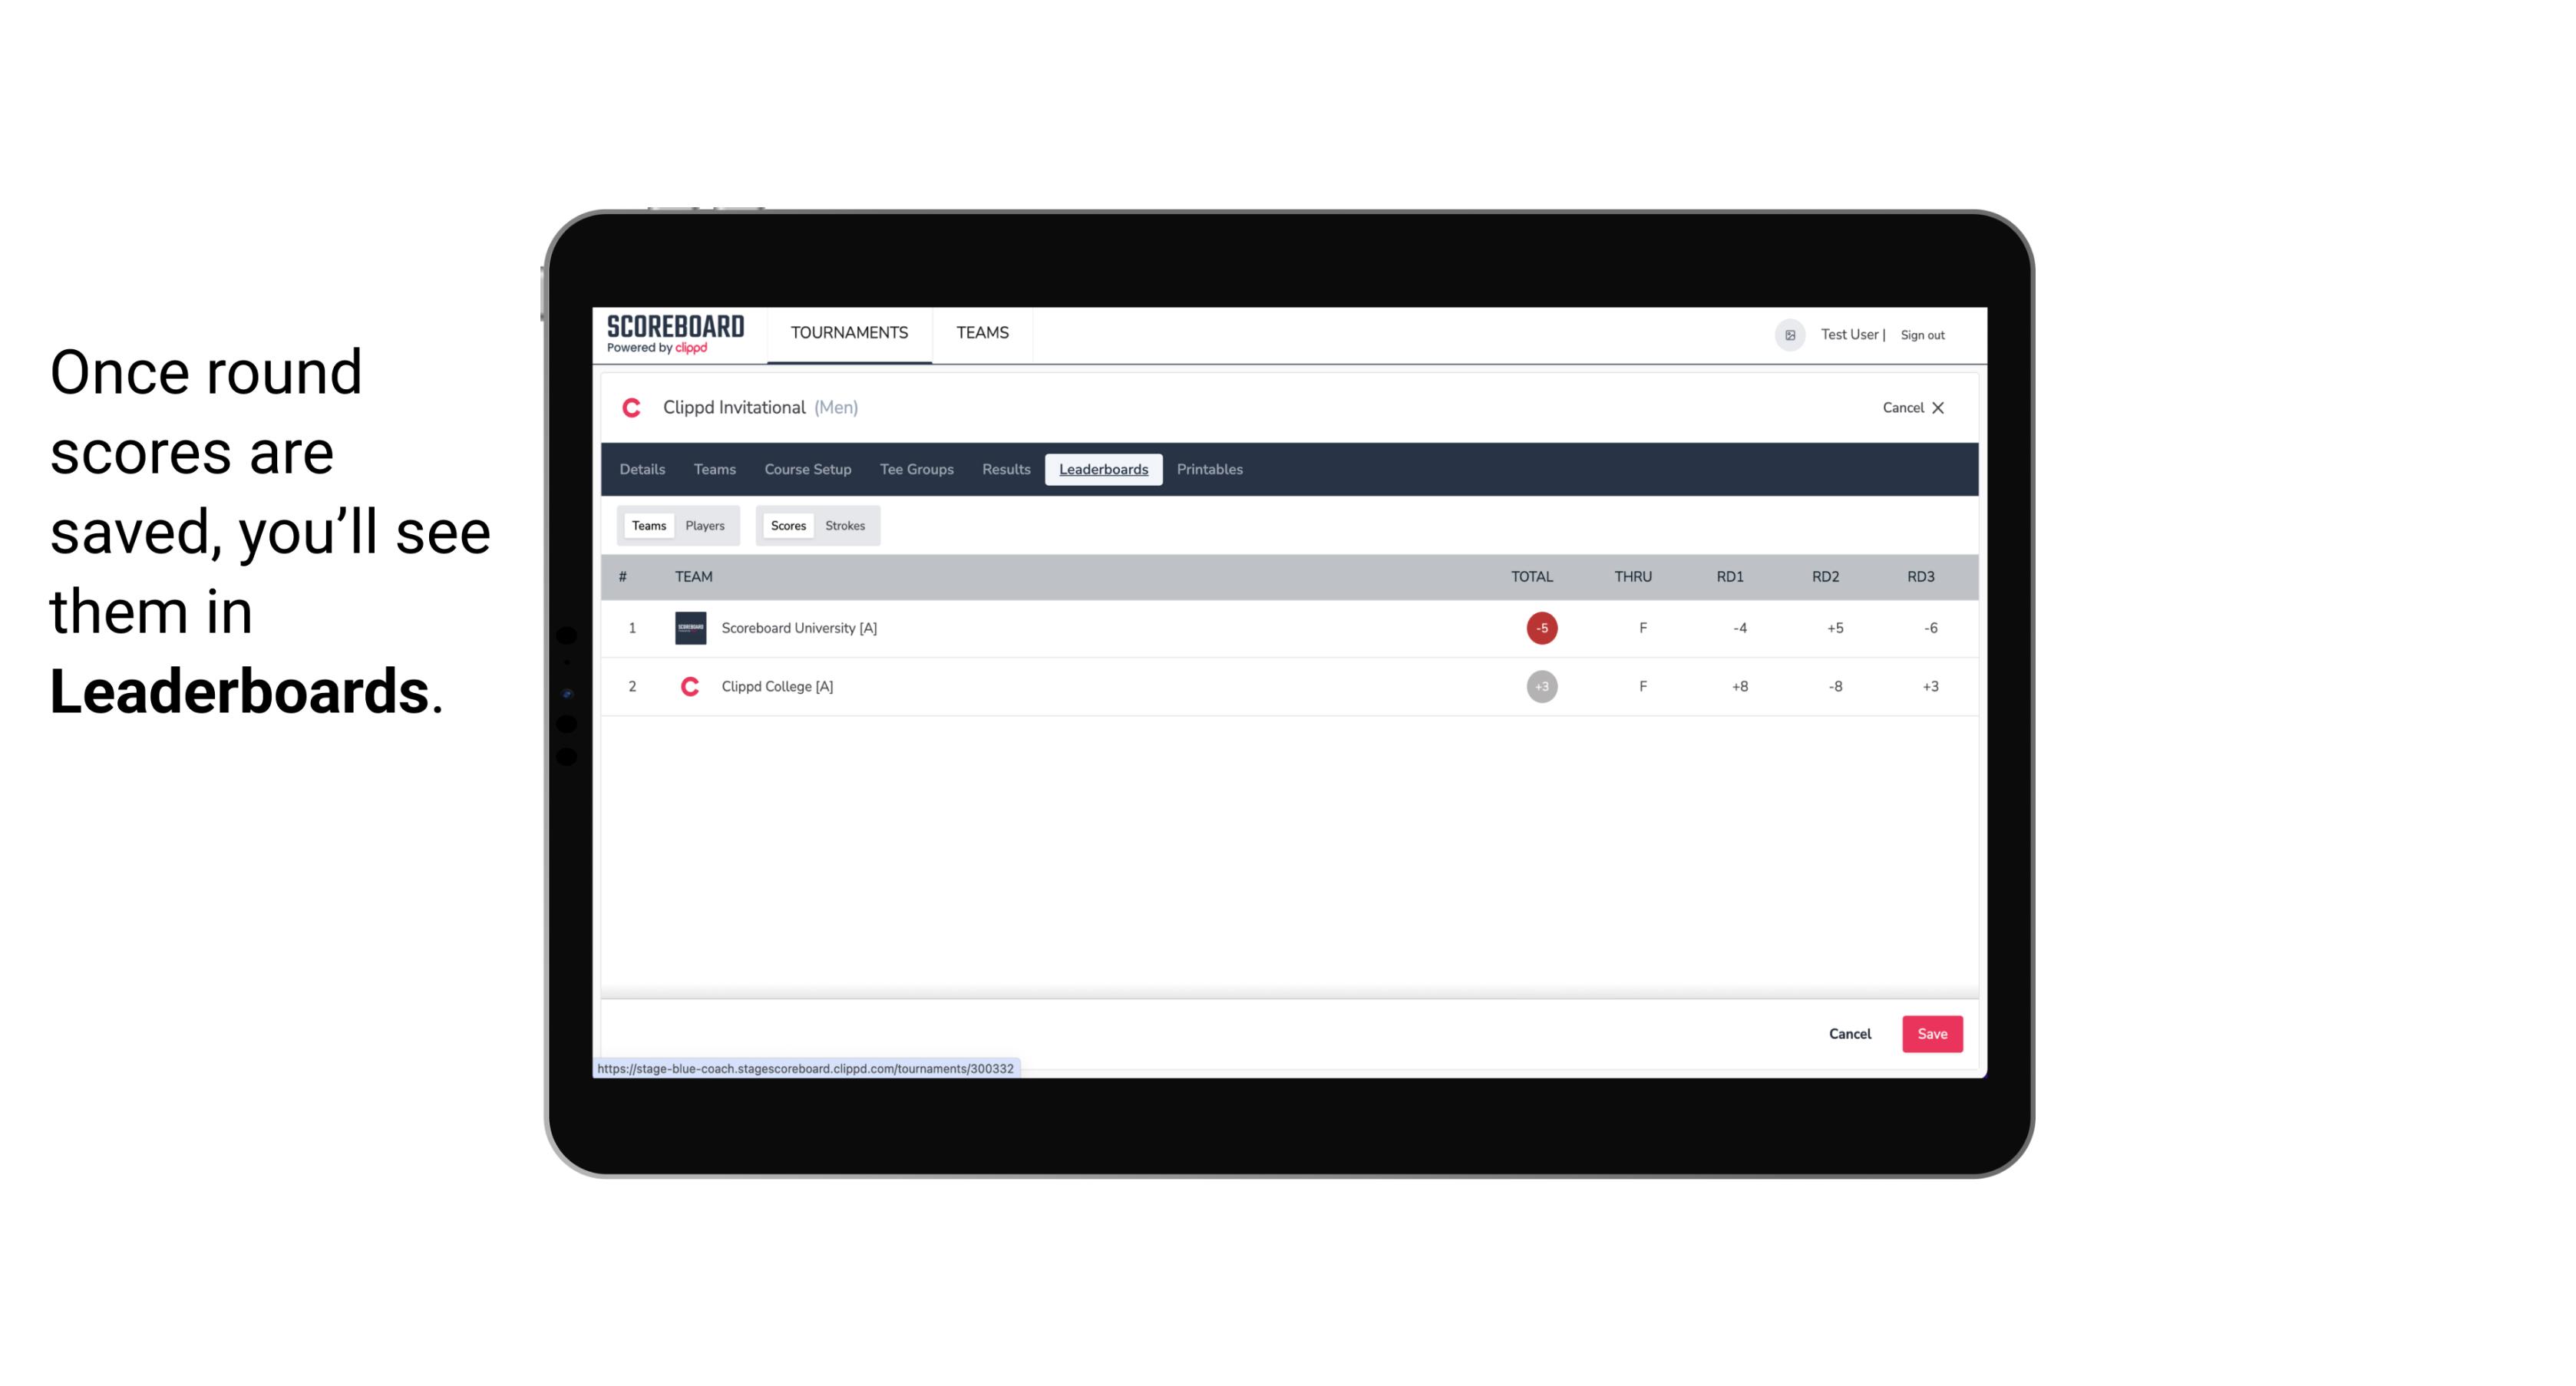Screen dimensions: 2576x1386
Task: Click the Cancel button bottom left
Action: (x=1849, y=1033)
